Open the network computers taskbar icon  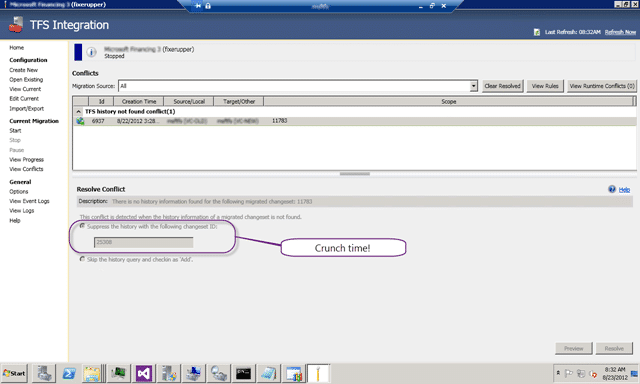click(x=193, y=373)
